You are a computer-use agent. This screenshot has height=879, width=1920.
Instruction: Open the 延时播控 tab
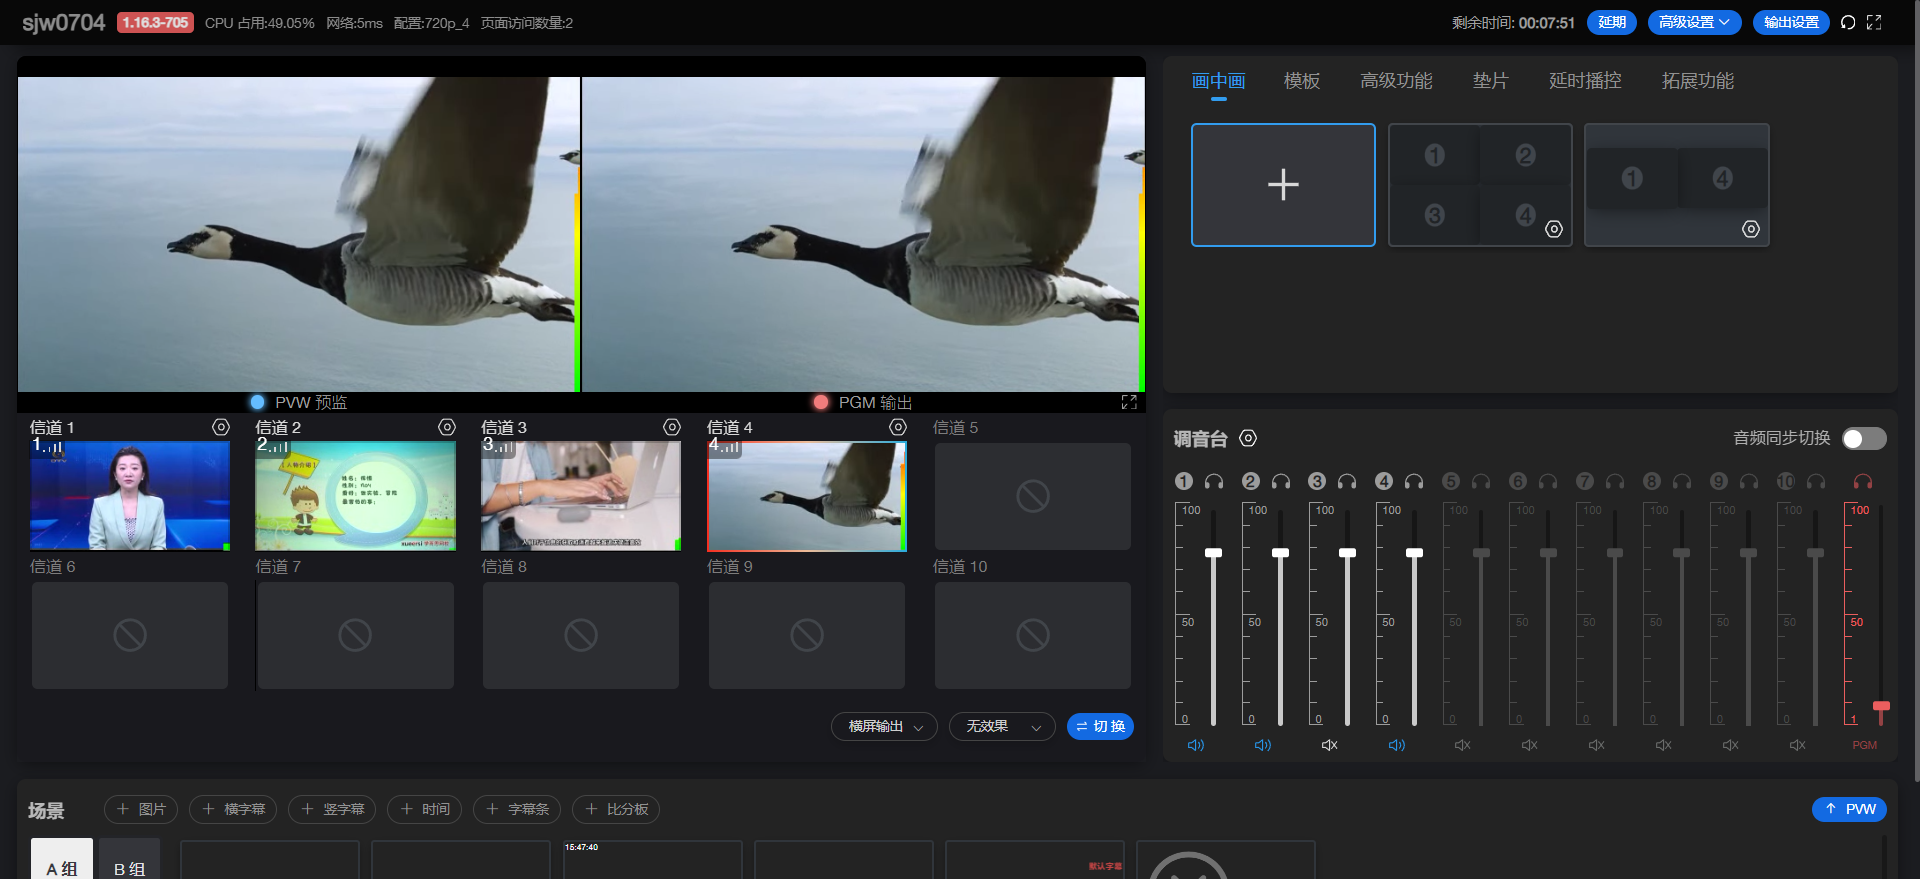1584,81
